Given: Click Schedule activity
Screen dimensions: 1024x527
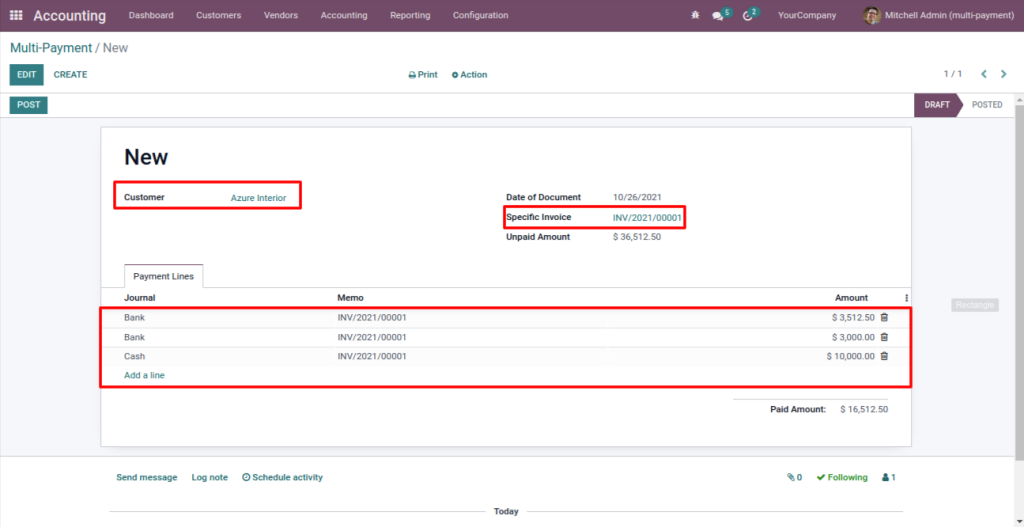Looking at the screenshot, I should pos(282,477).
